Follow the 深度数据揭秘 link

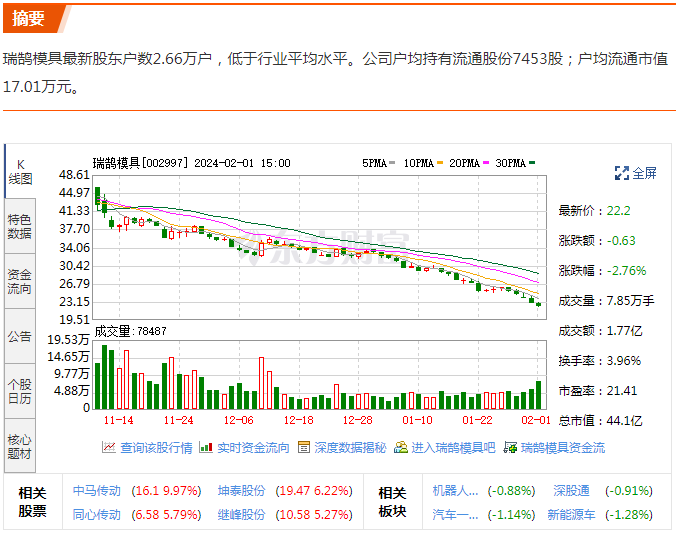[x=350, y=448]
